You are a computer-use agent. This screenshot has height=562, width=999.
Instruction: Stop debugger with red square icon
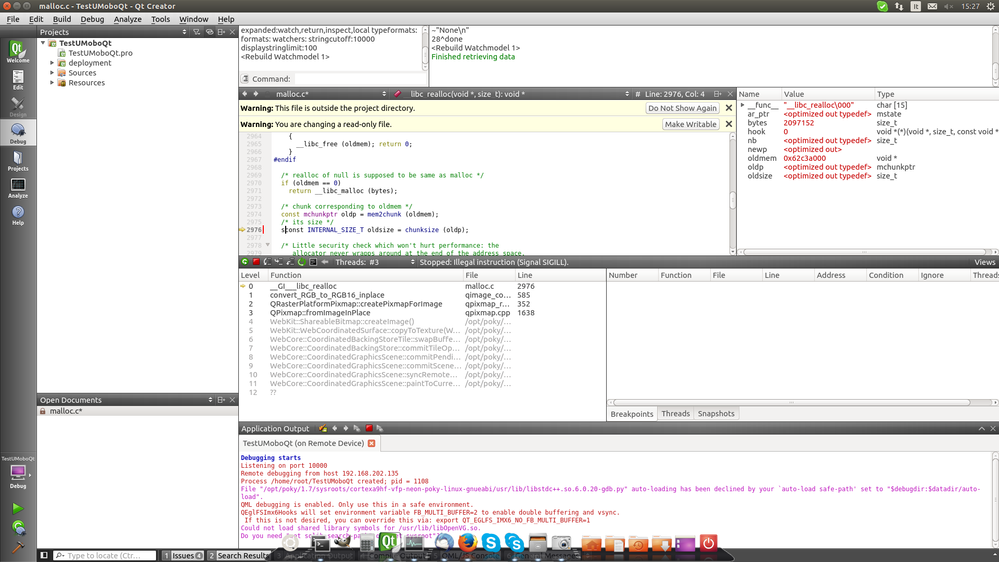click(x=256, y=262)
